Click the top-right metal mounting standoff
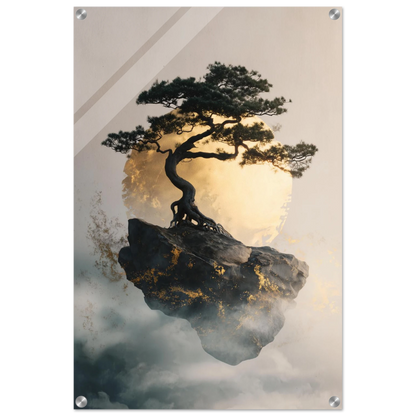 coord(334,14)
